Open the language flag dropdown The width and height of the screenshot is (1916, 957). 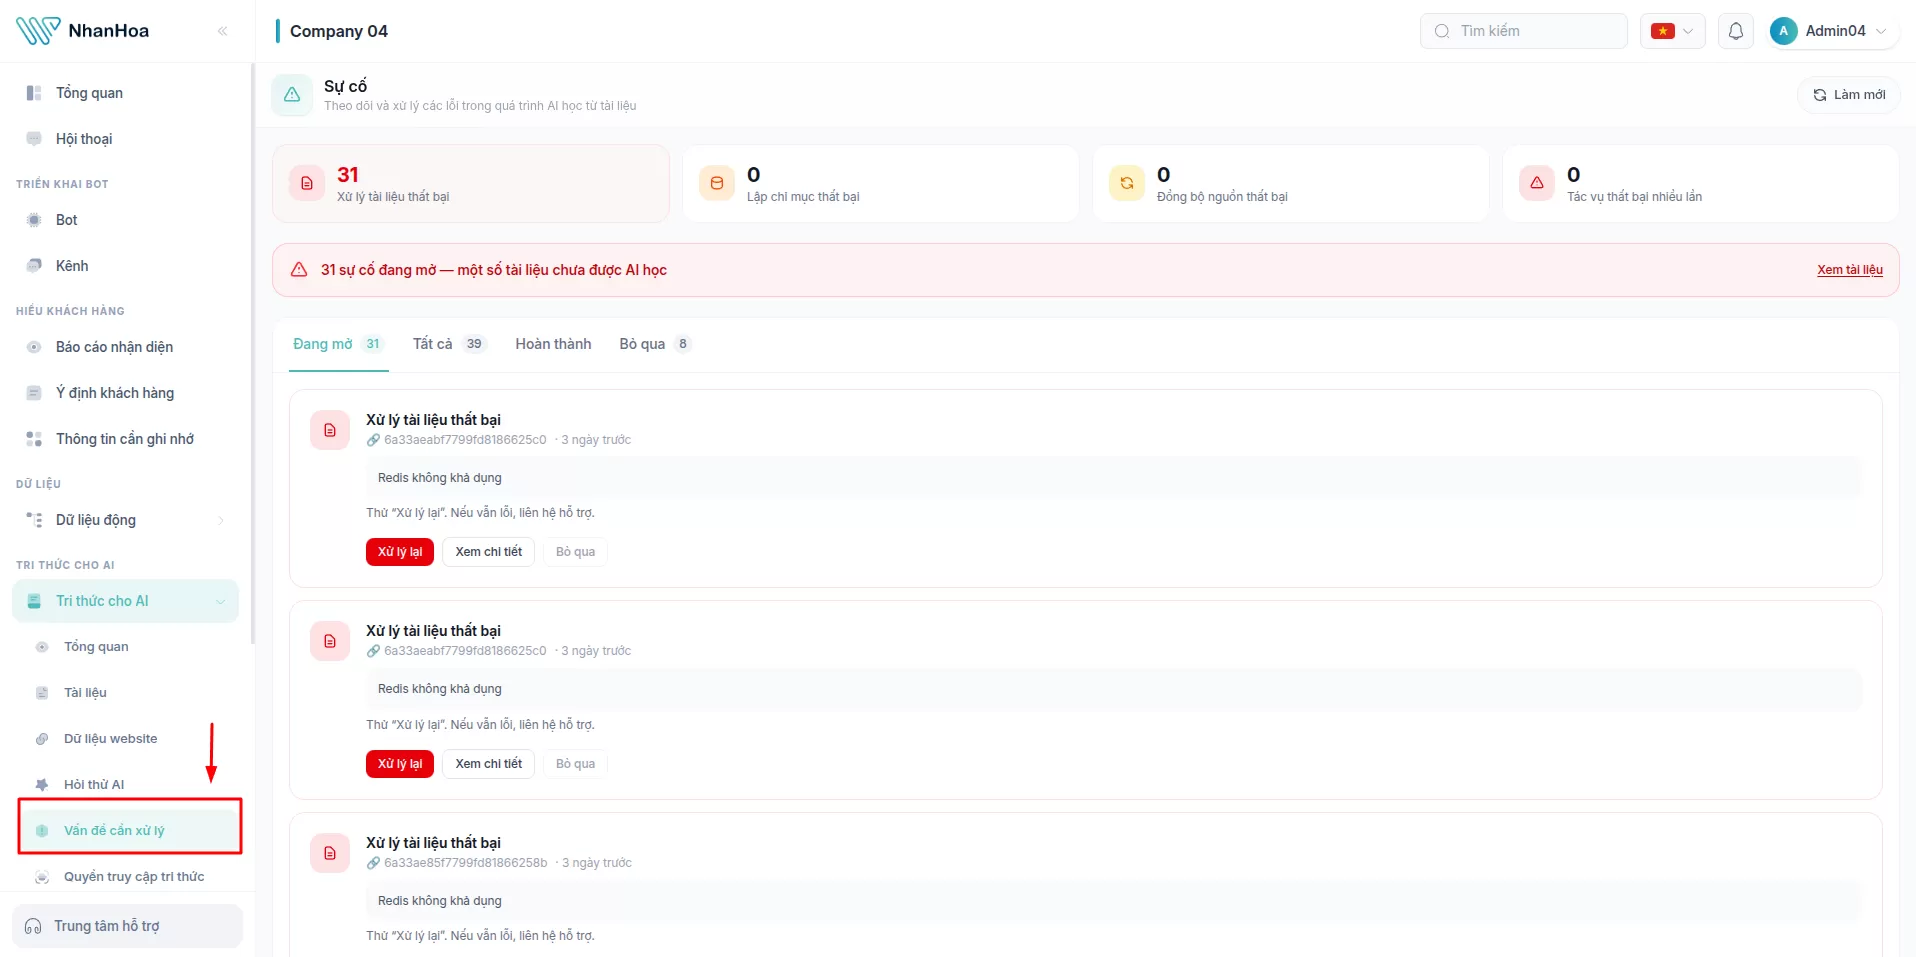[x=1673, y=31]
